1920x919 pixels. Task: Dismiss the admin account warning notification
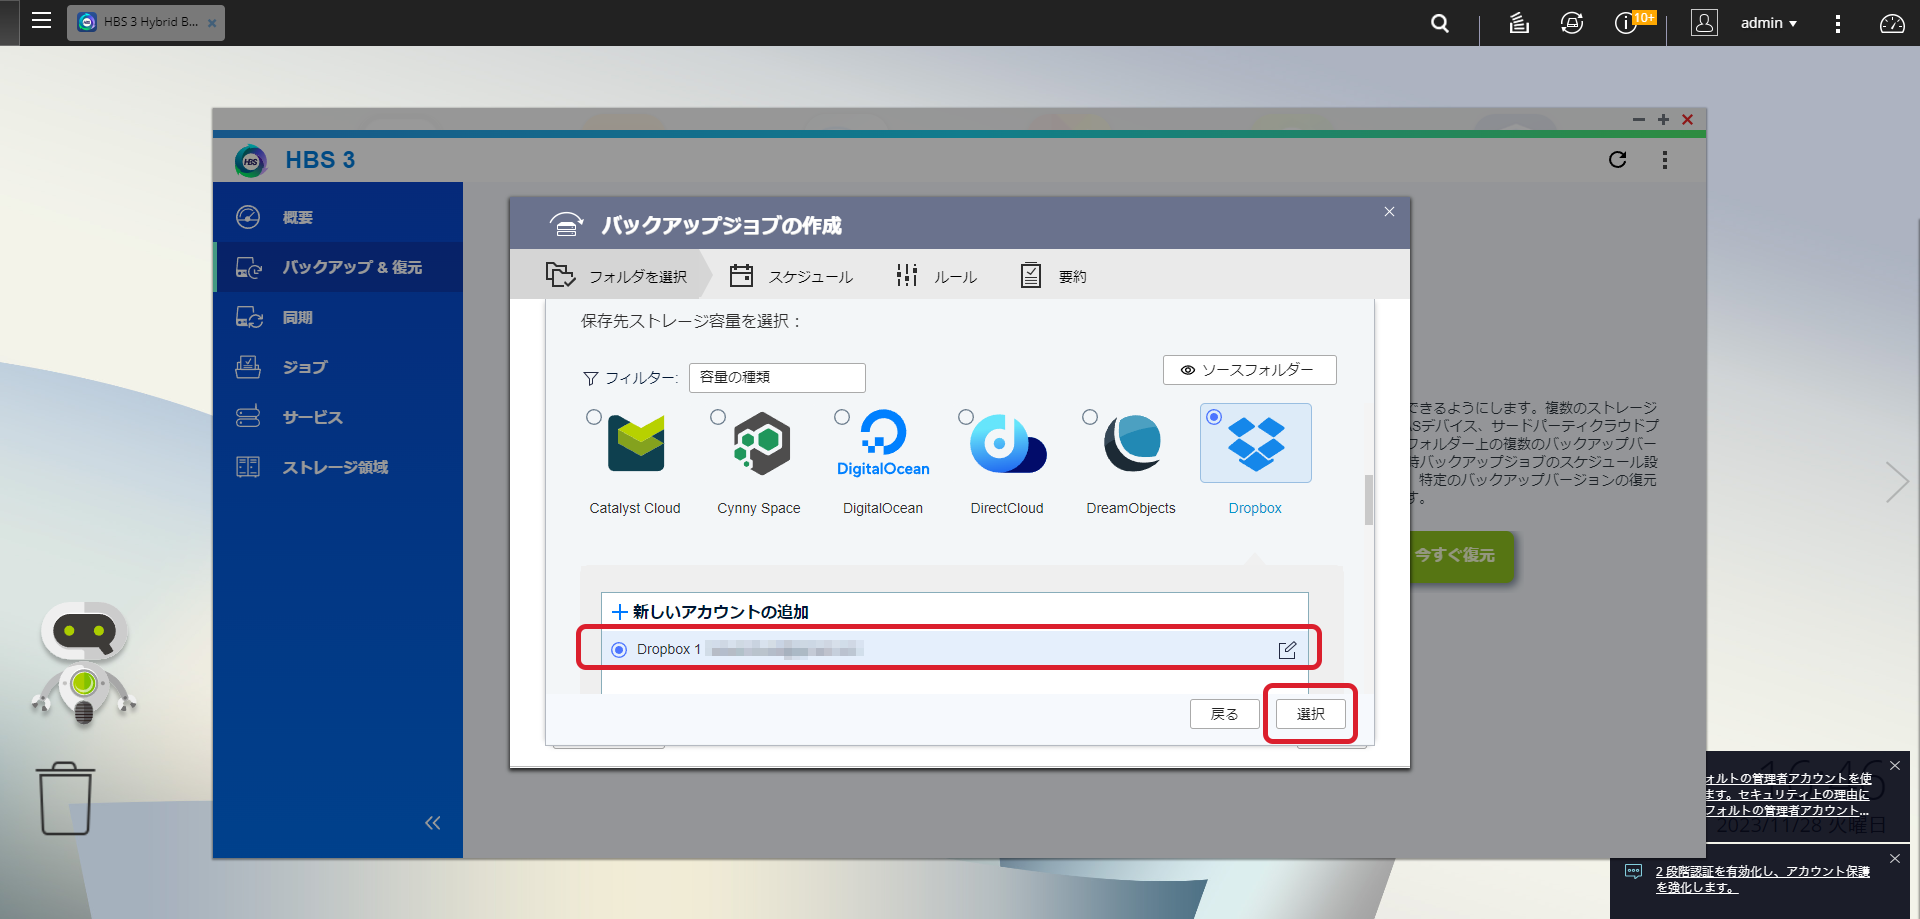(x=1895, y=766)
